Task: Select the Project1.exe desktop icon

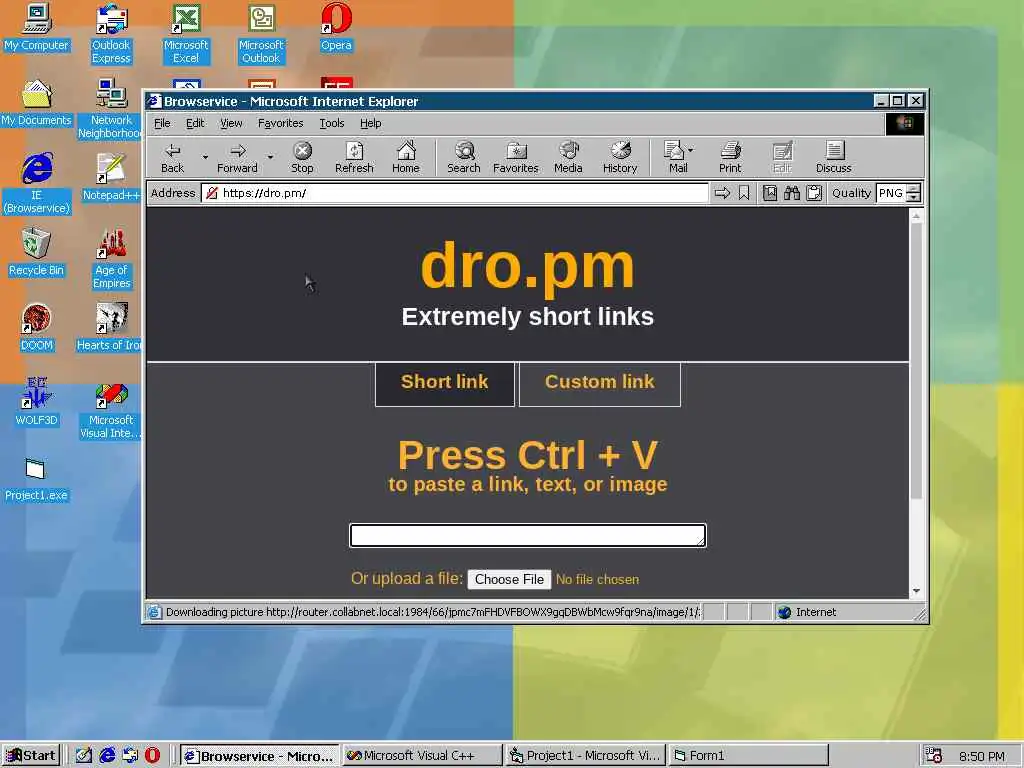Action: tap(37, 480)
